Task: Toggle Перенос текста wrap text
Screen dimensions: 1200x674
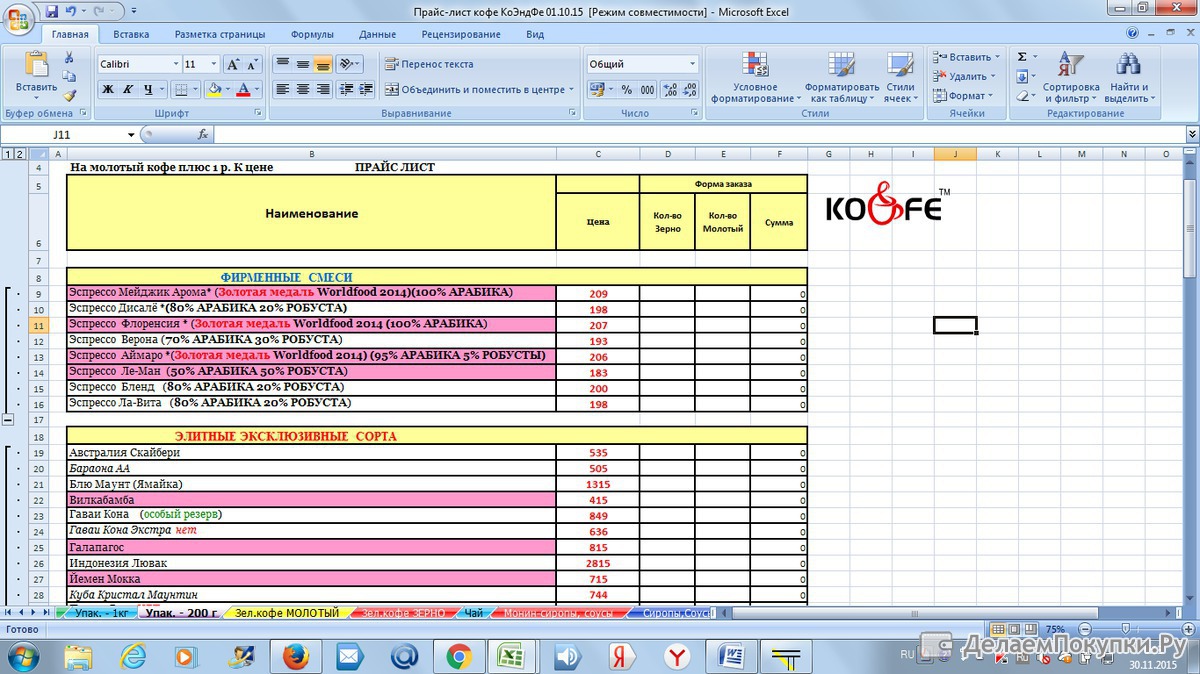Action: coord(430,64)
